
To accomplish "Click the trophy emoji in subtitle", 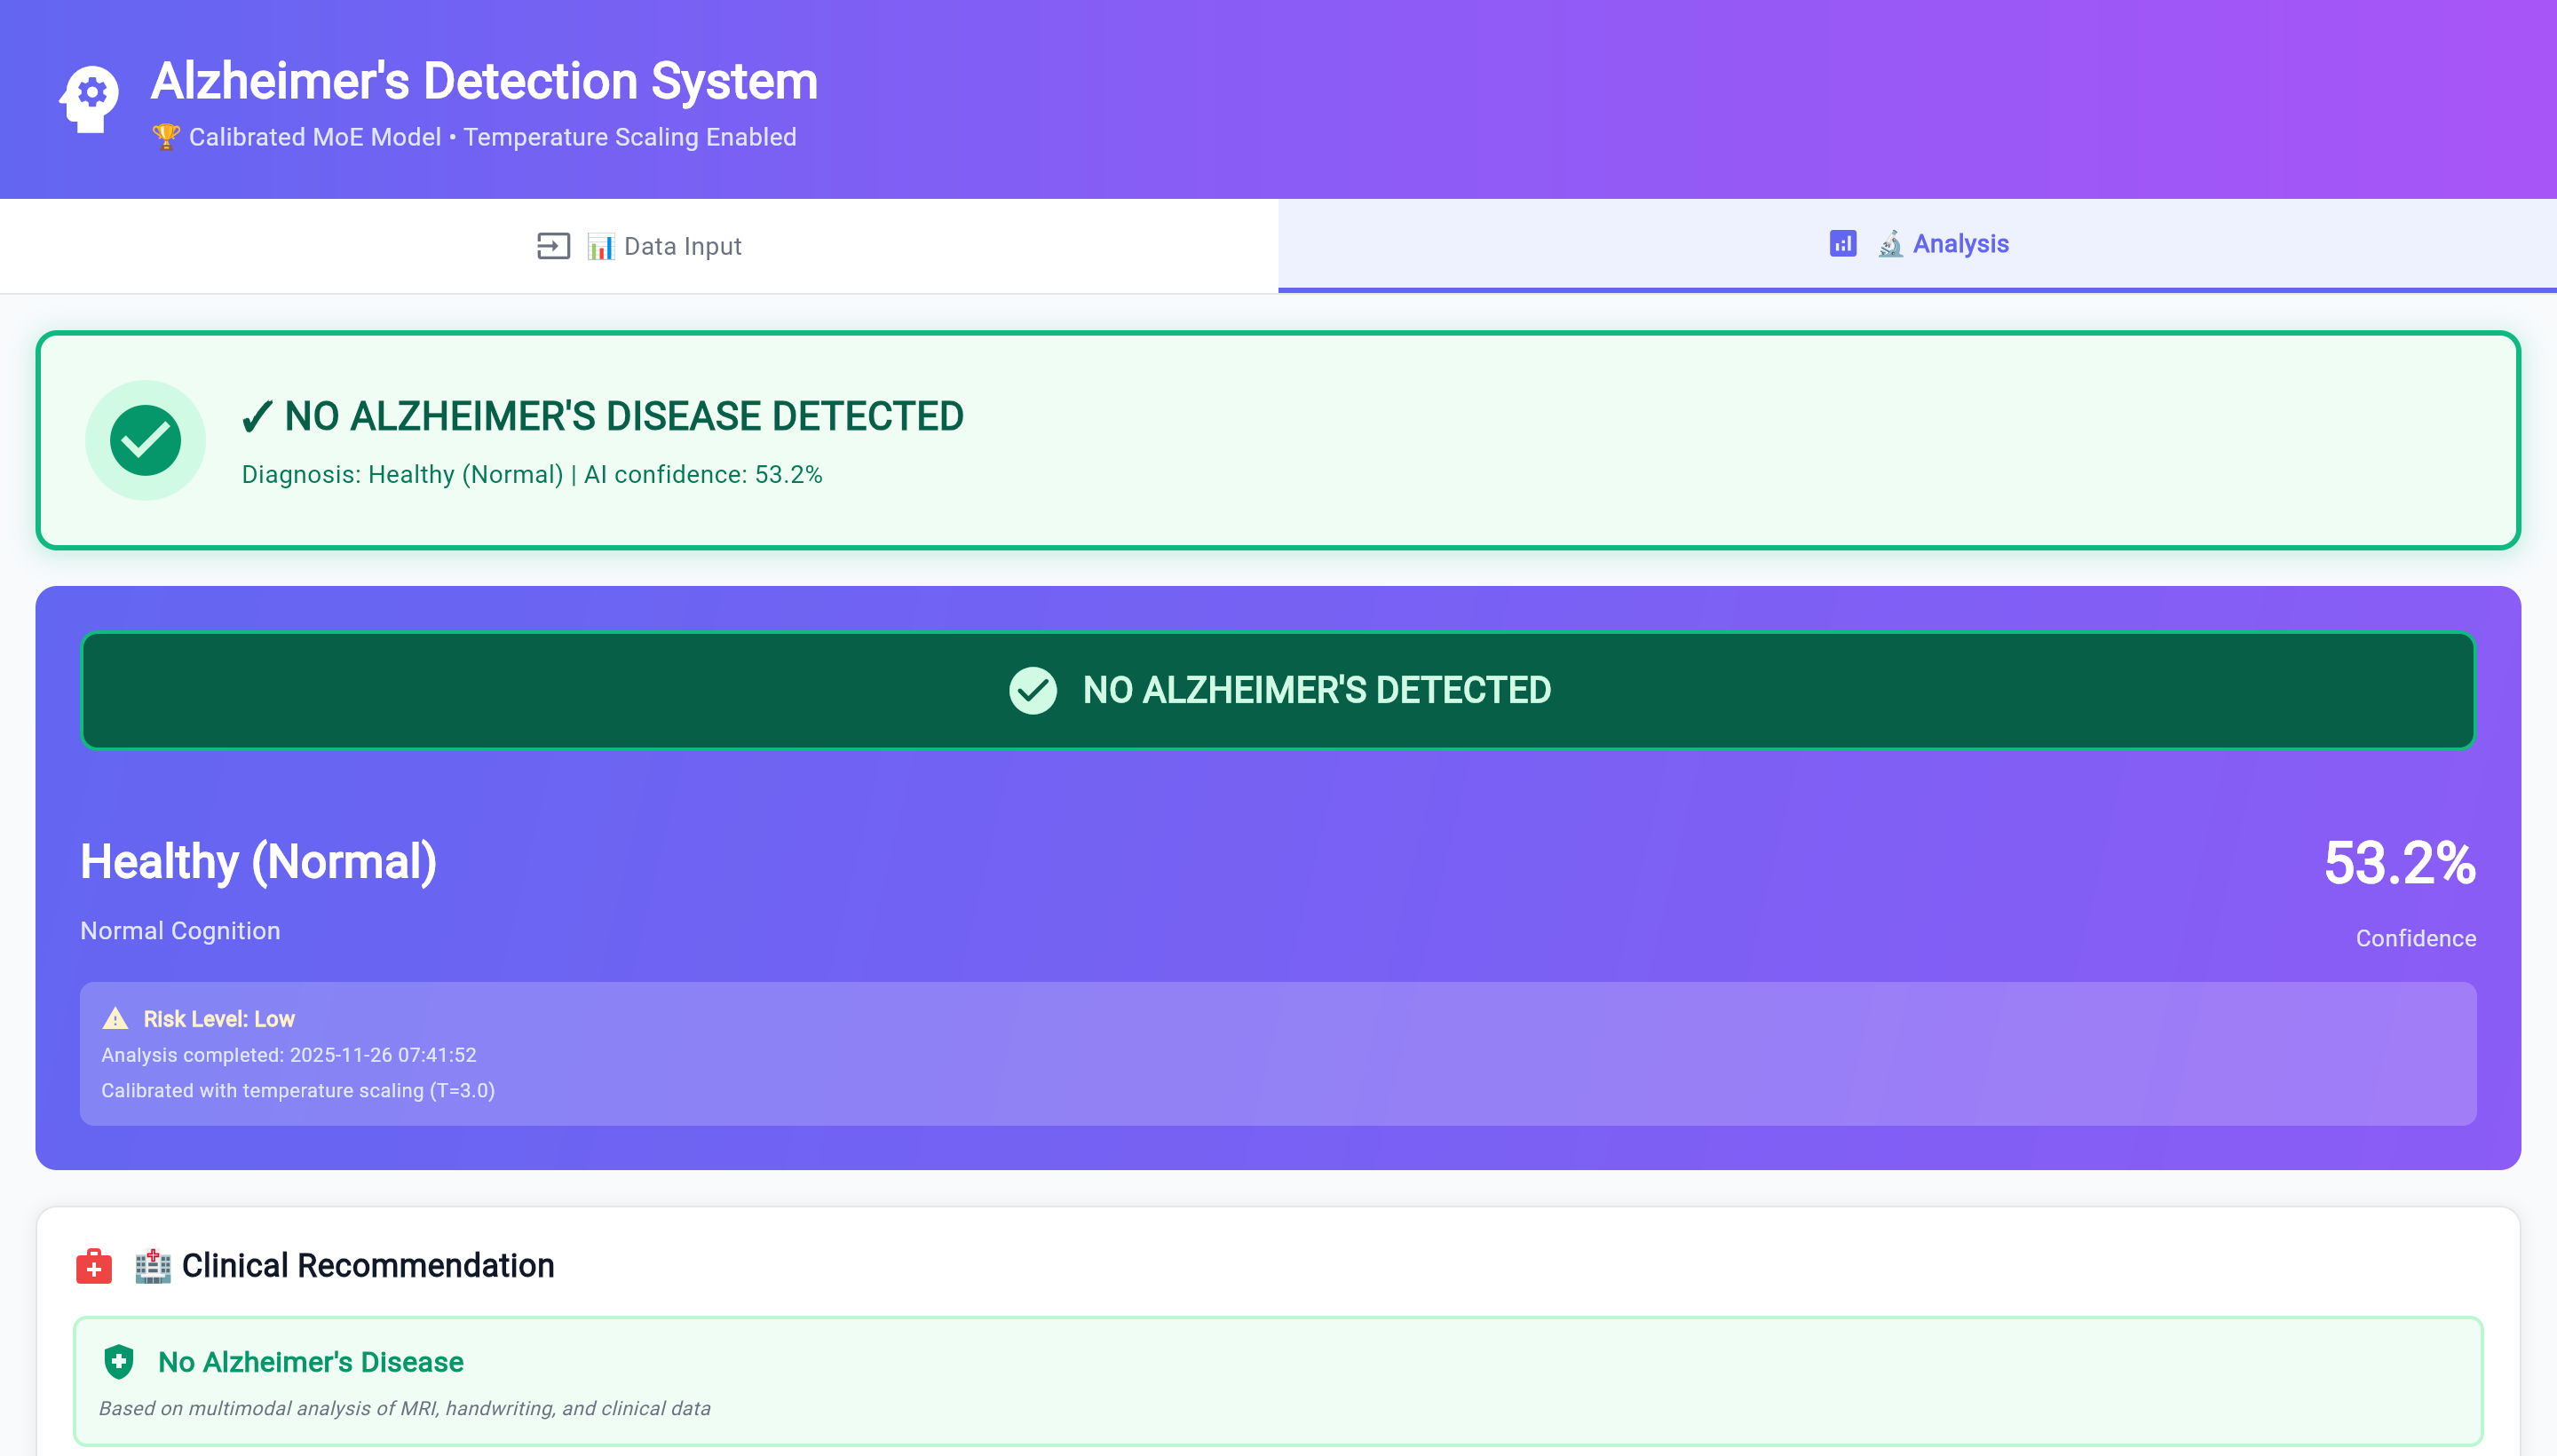I will [165, 136].
